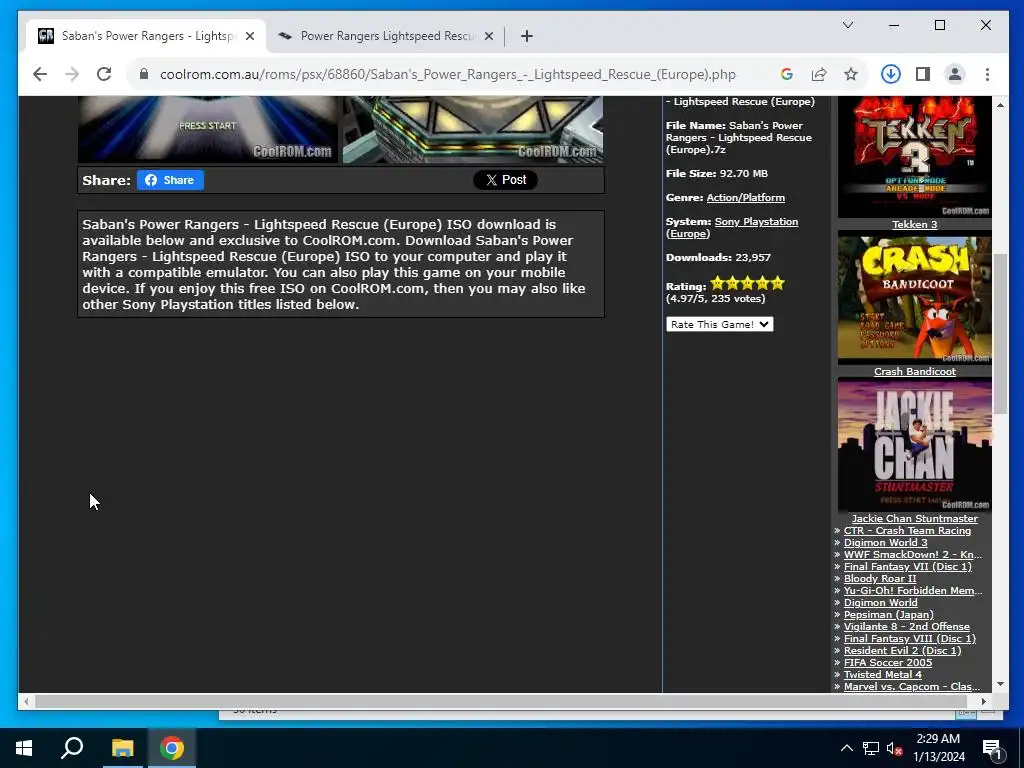Click the scroll left arrow
This screenshot has width=1024, height=768.
25,701
